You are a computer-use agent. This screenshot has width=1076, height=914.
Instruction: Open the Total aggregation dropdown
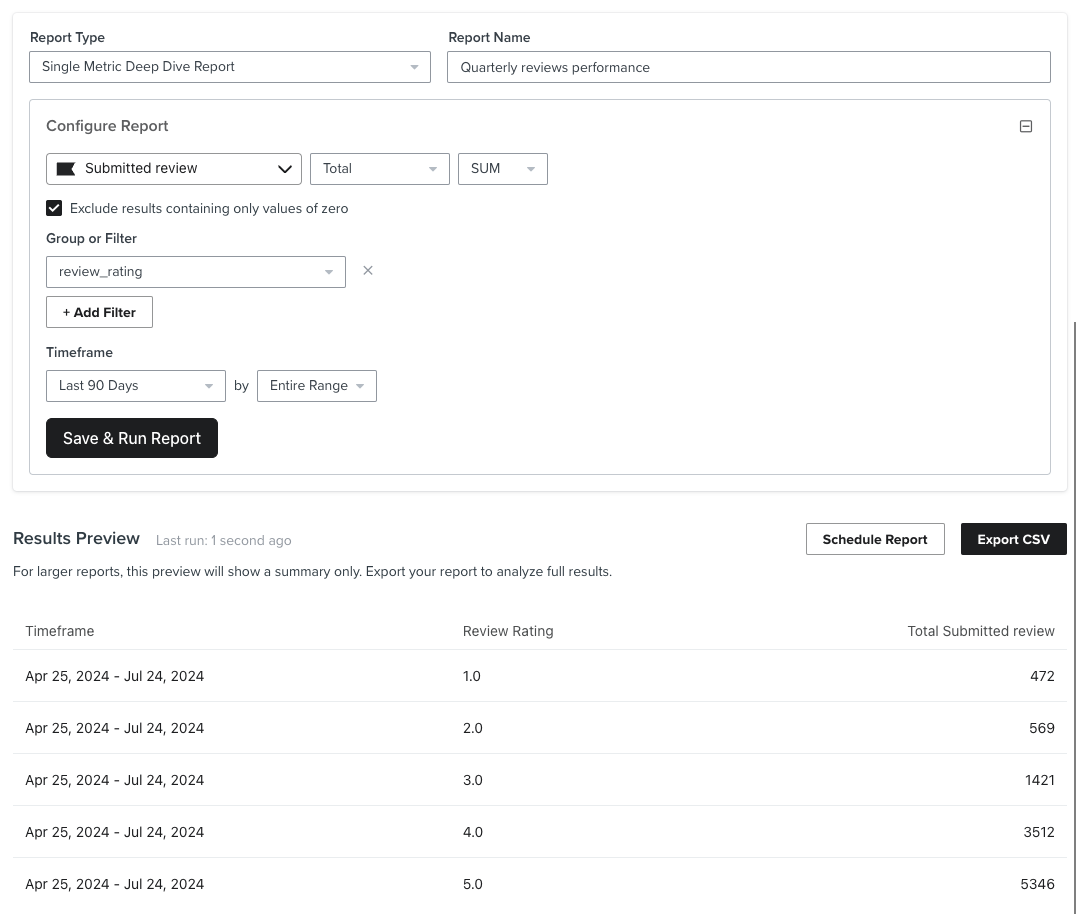tap(432, 168)
